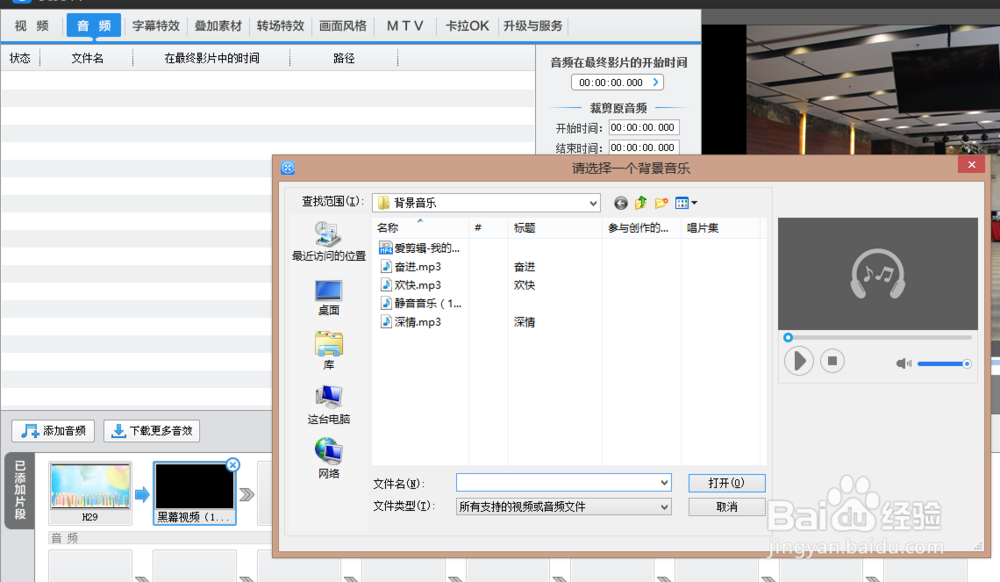Viewport: 1000px width, 582px height.
Task: Open the view menu icon in dialog
Action: (686, 203)
